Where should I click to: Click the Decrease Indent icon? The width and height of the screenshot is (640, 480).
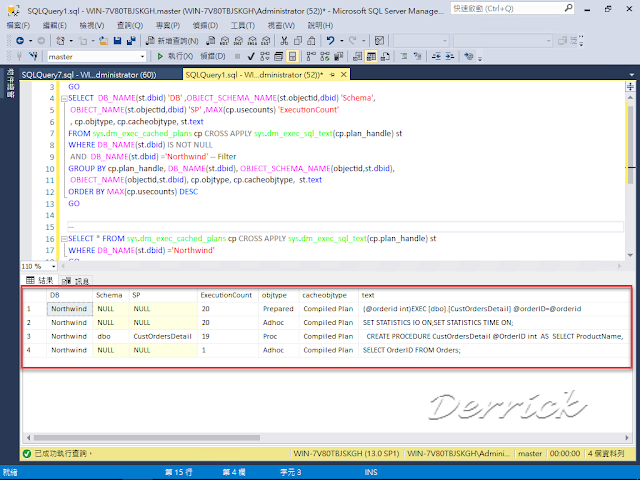pos(436,56)
